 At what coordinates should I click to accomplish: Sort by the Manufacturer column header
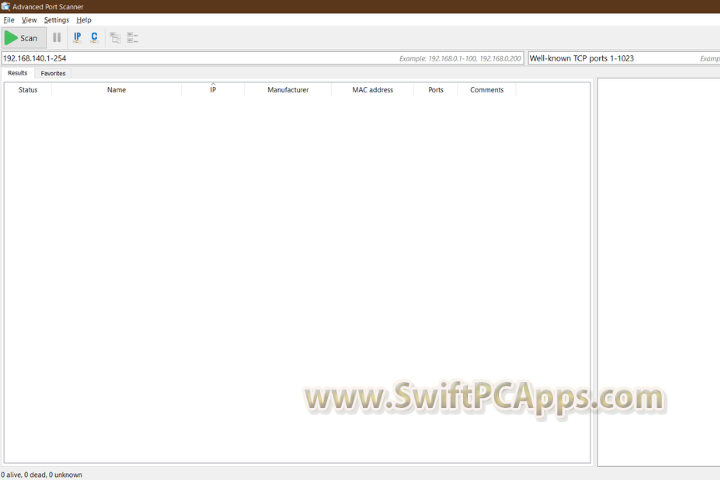[288, 90]
